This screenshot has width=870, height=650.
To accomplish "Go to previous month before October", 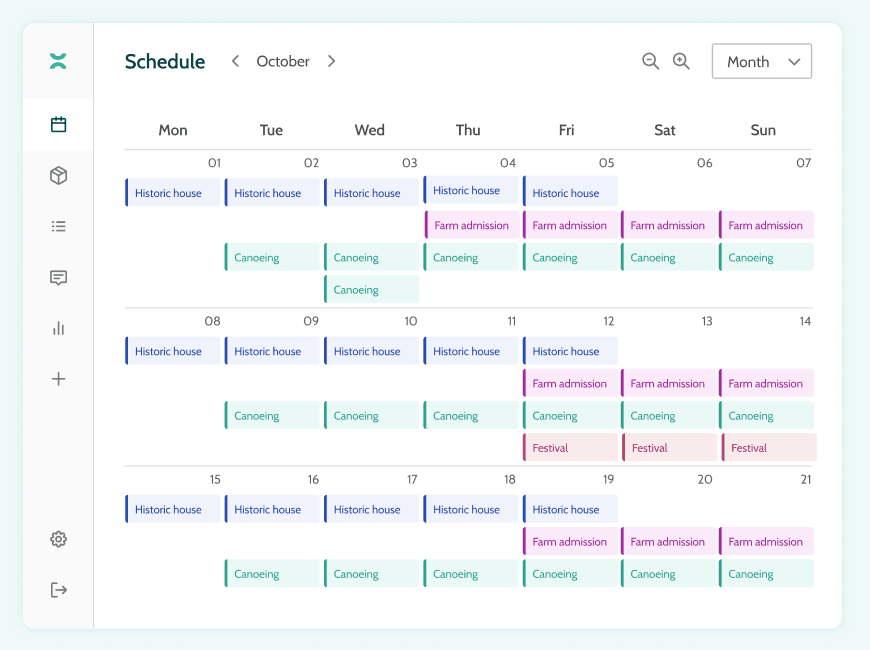I will tap(236, 61).
